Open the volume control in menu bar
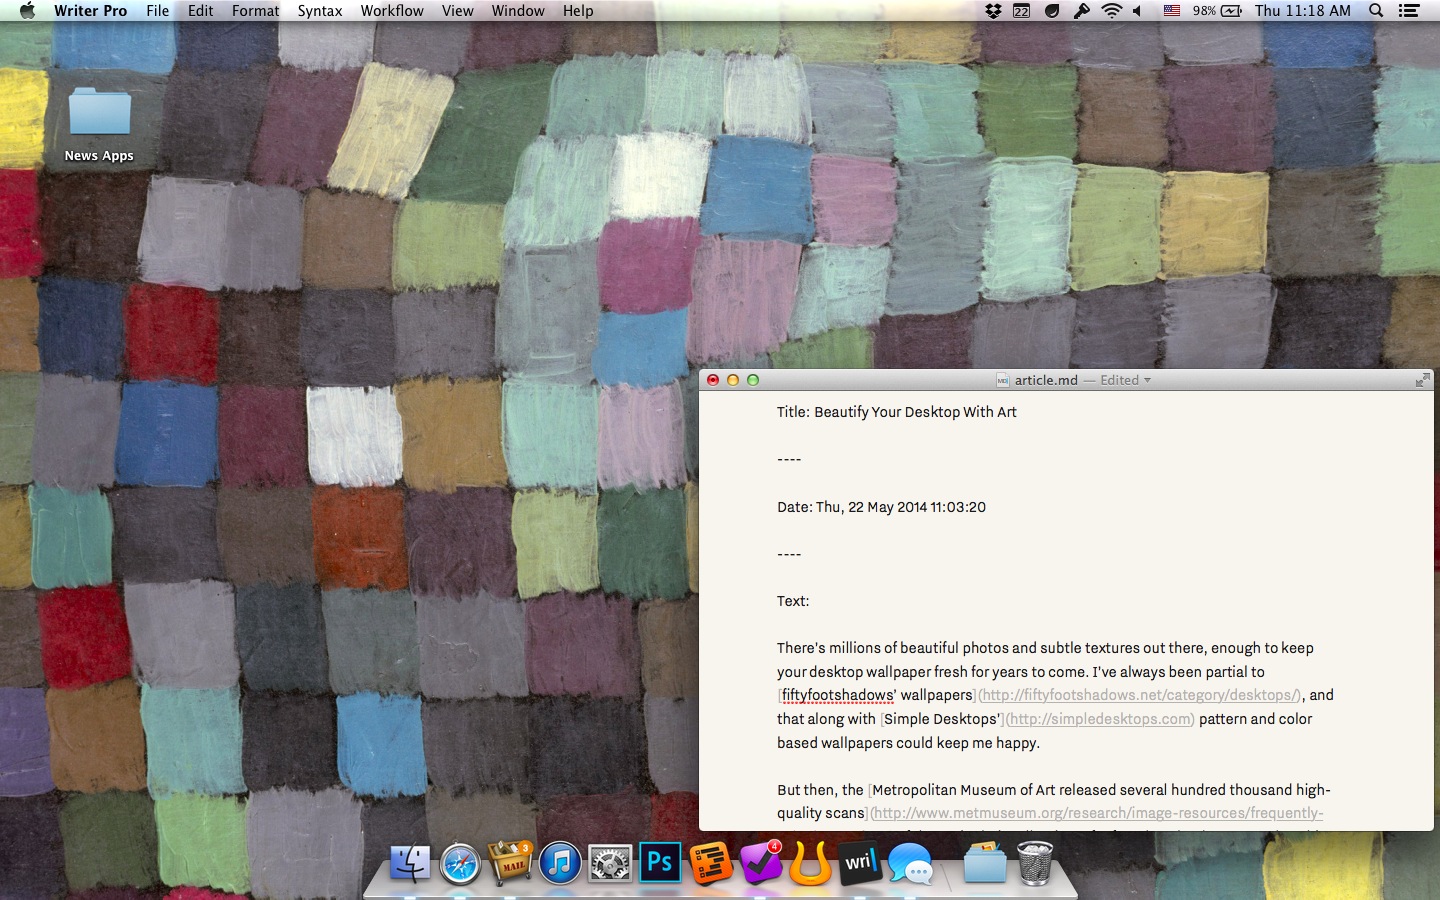 pyautogui.click(x=1138, y=11)
